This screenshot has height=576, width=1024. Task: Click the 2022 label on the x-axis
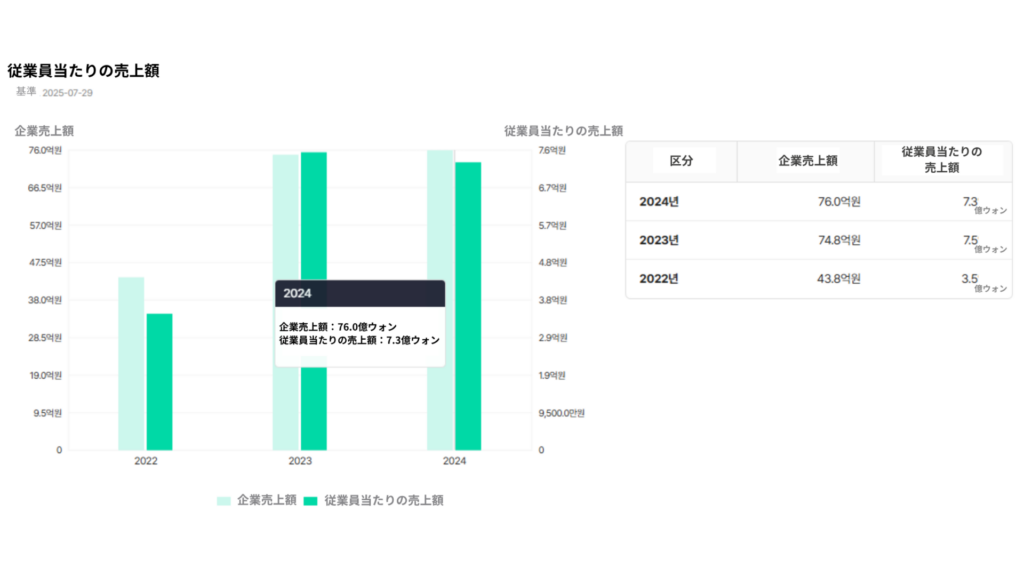pos(146,461)
